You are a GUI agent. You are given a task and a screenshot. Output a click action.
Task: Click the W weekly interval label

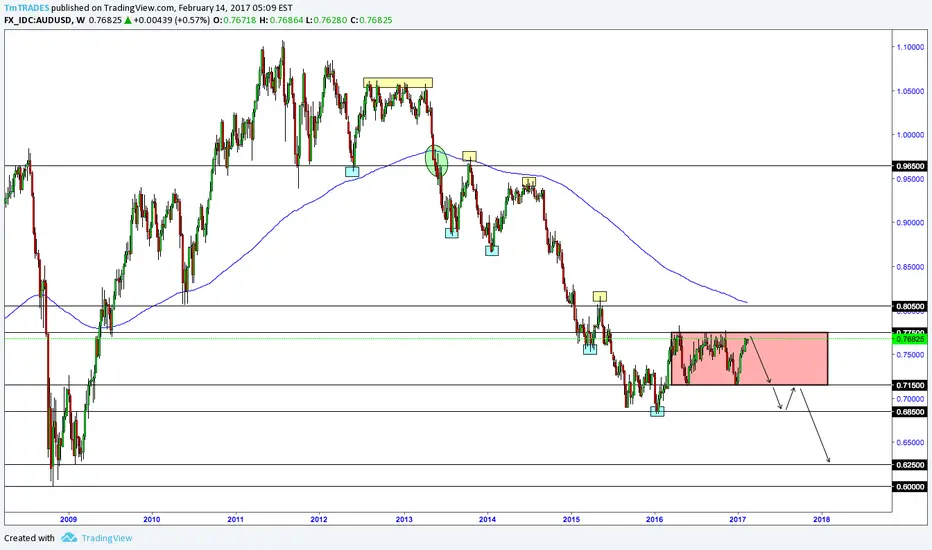point(80,20)
